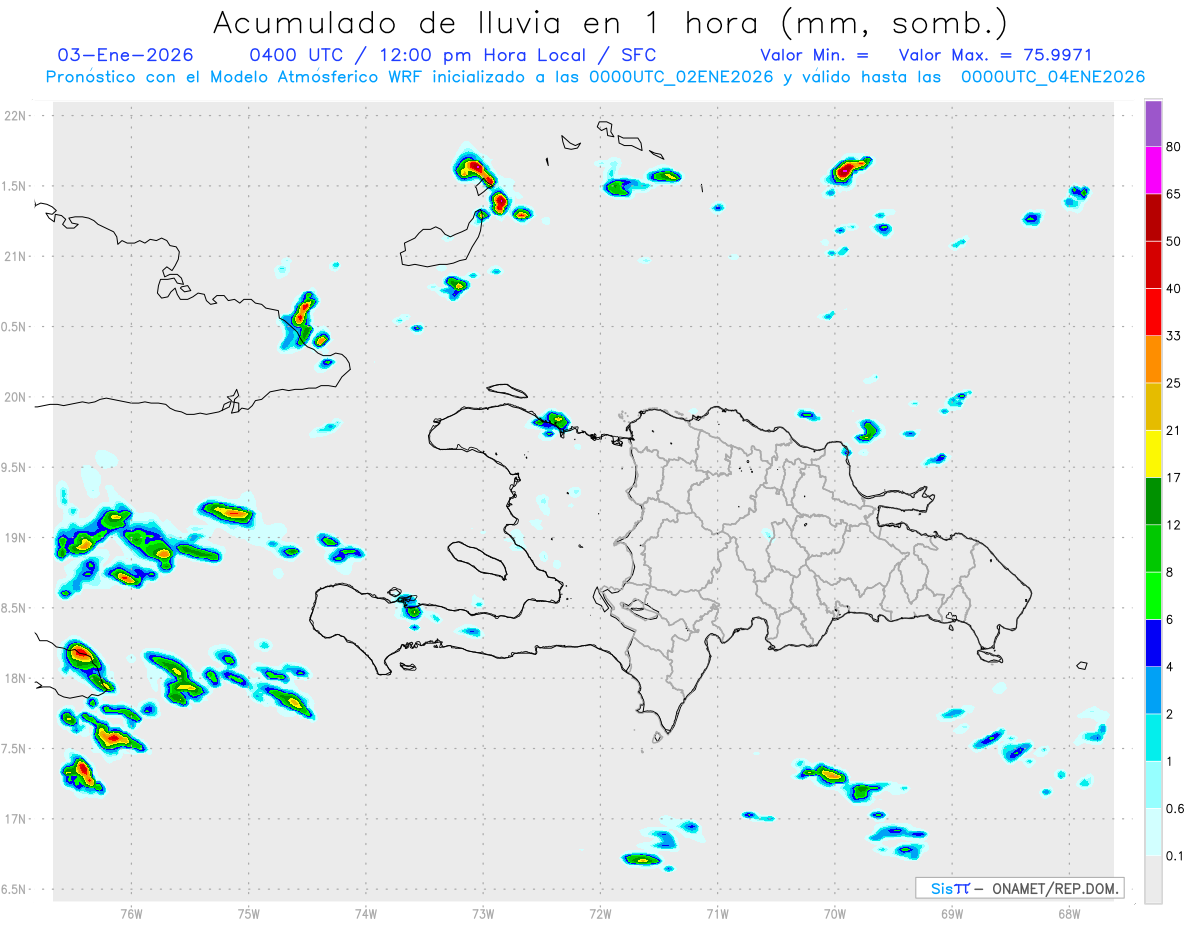Image resolution: width=1200 pixels, height=927 pixels.
Task: Select the legend value '40'
Action: pyautogui.click(x=1174, y=289)
